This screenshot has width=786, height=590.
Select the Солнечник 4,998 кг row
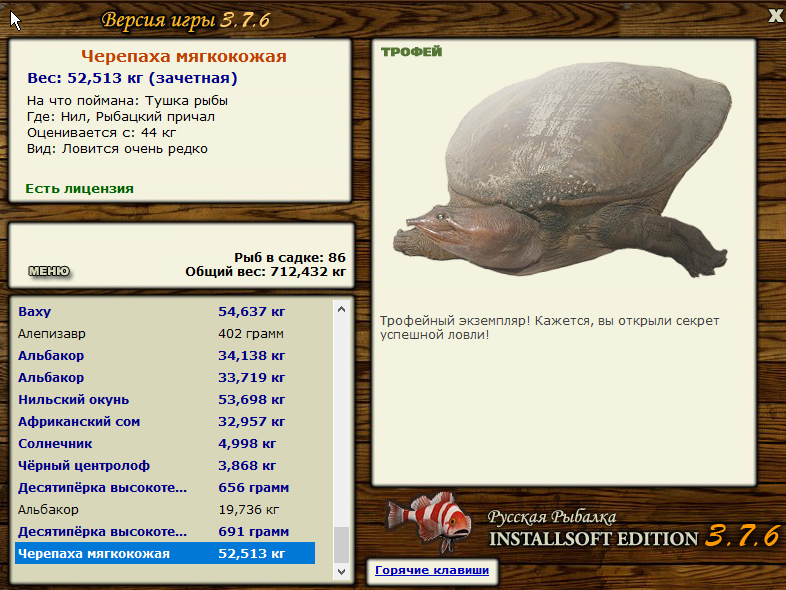tap(165, 444)
